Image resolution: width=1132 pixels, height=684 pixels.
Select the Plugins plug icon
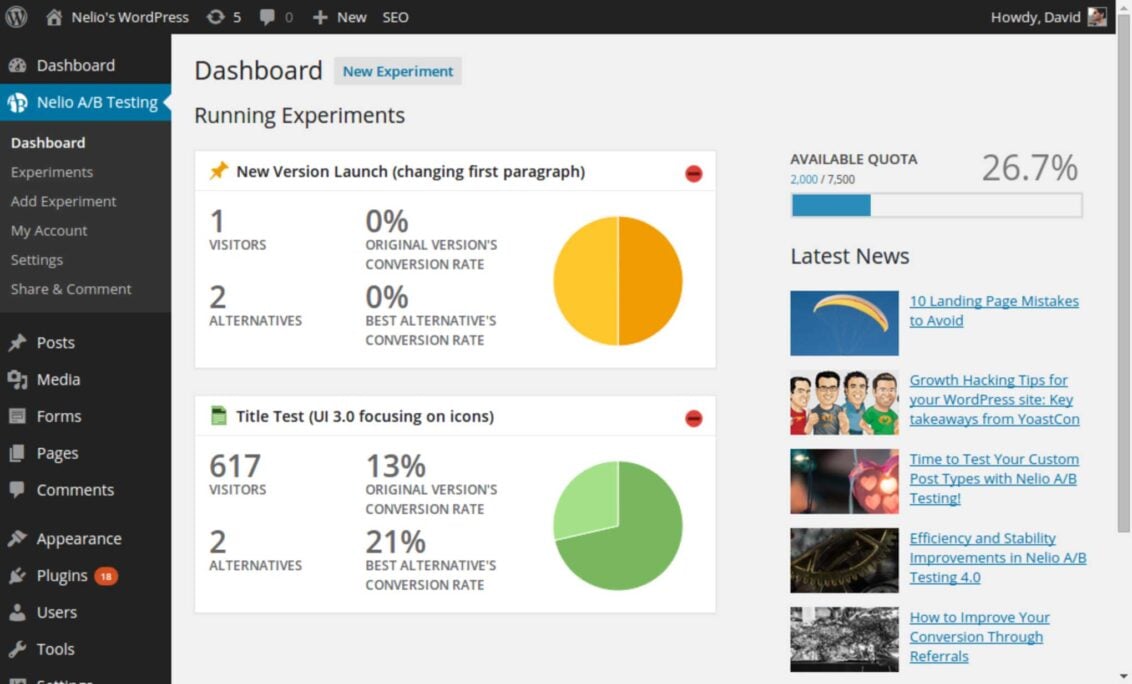22,575
